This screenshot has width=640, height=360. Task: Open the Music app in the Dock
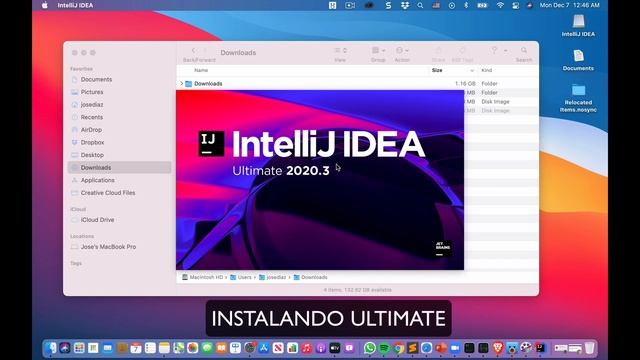click(307, 348)
